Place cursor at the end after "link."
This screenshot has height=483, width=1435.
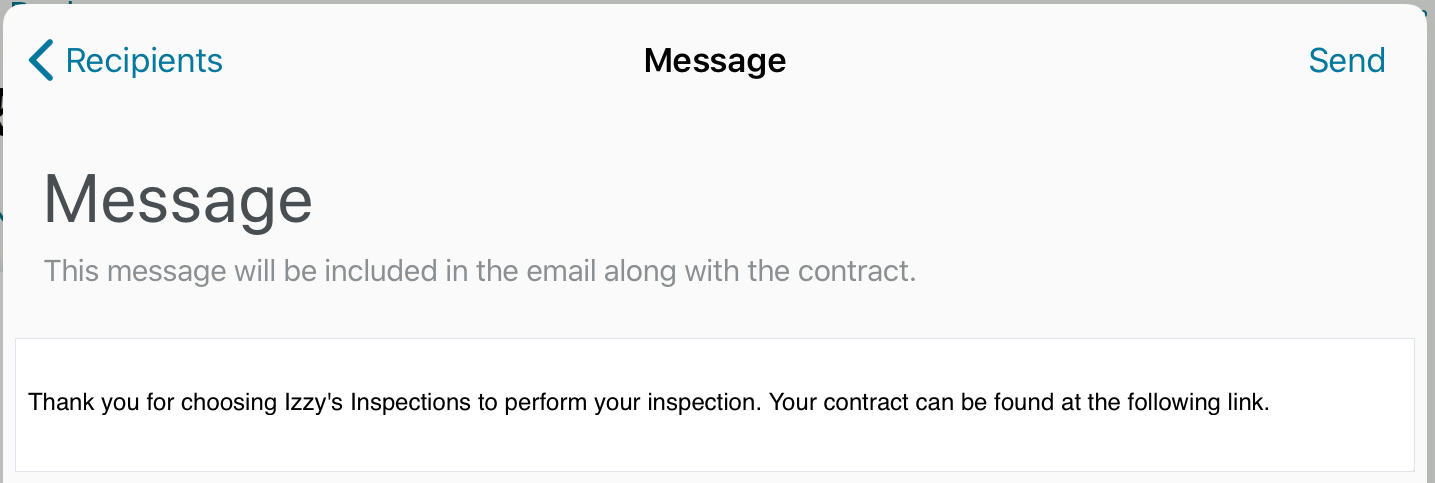coord(1270,403)
